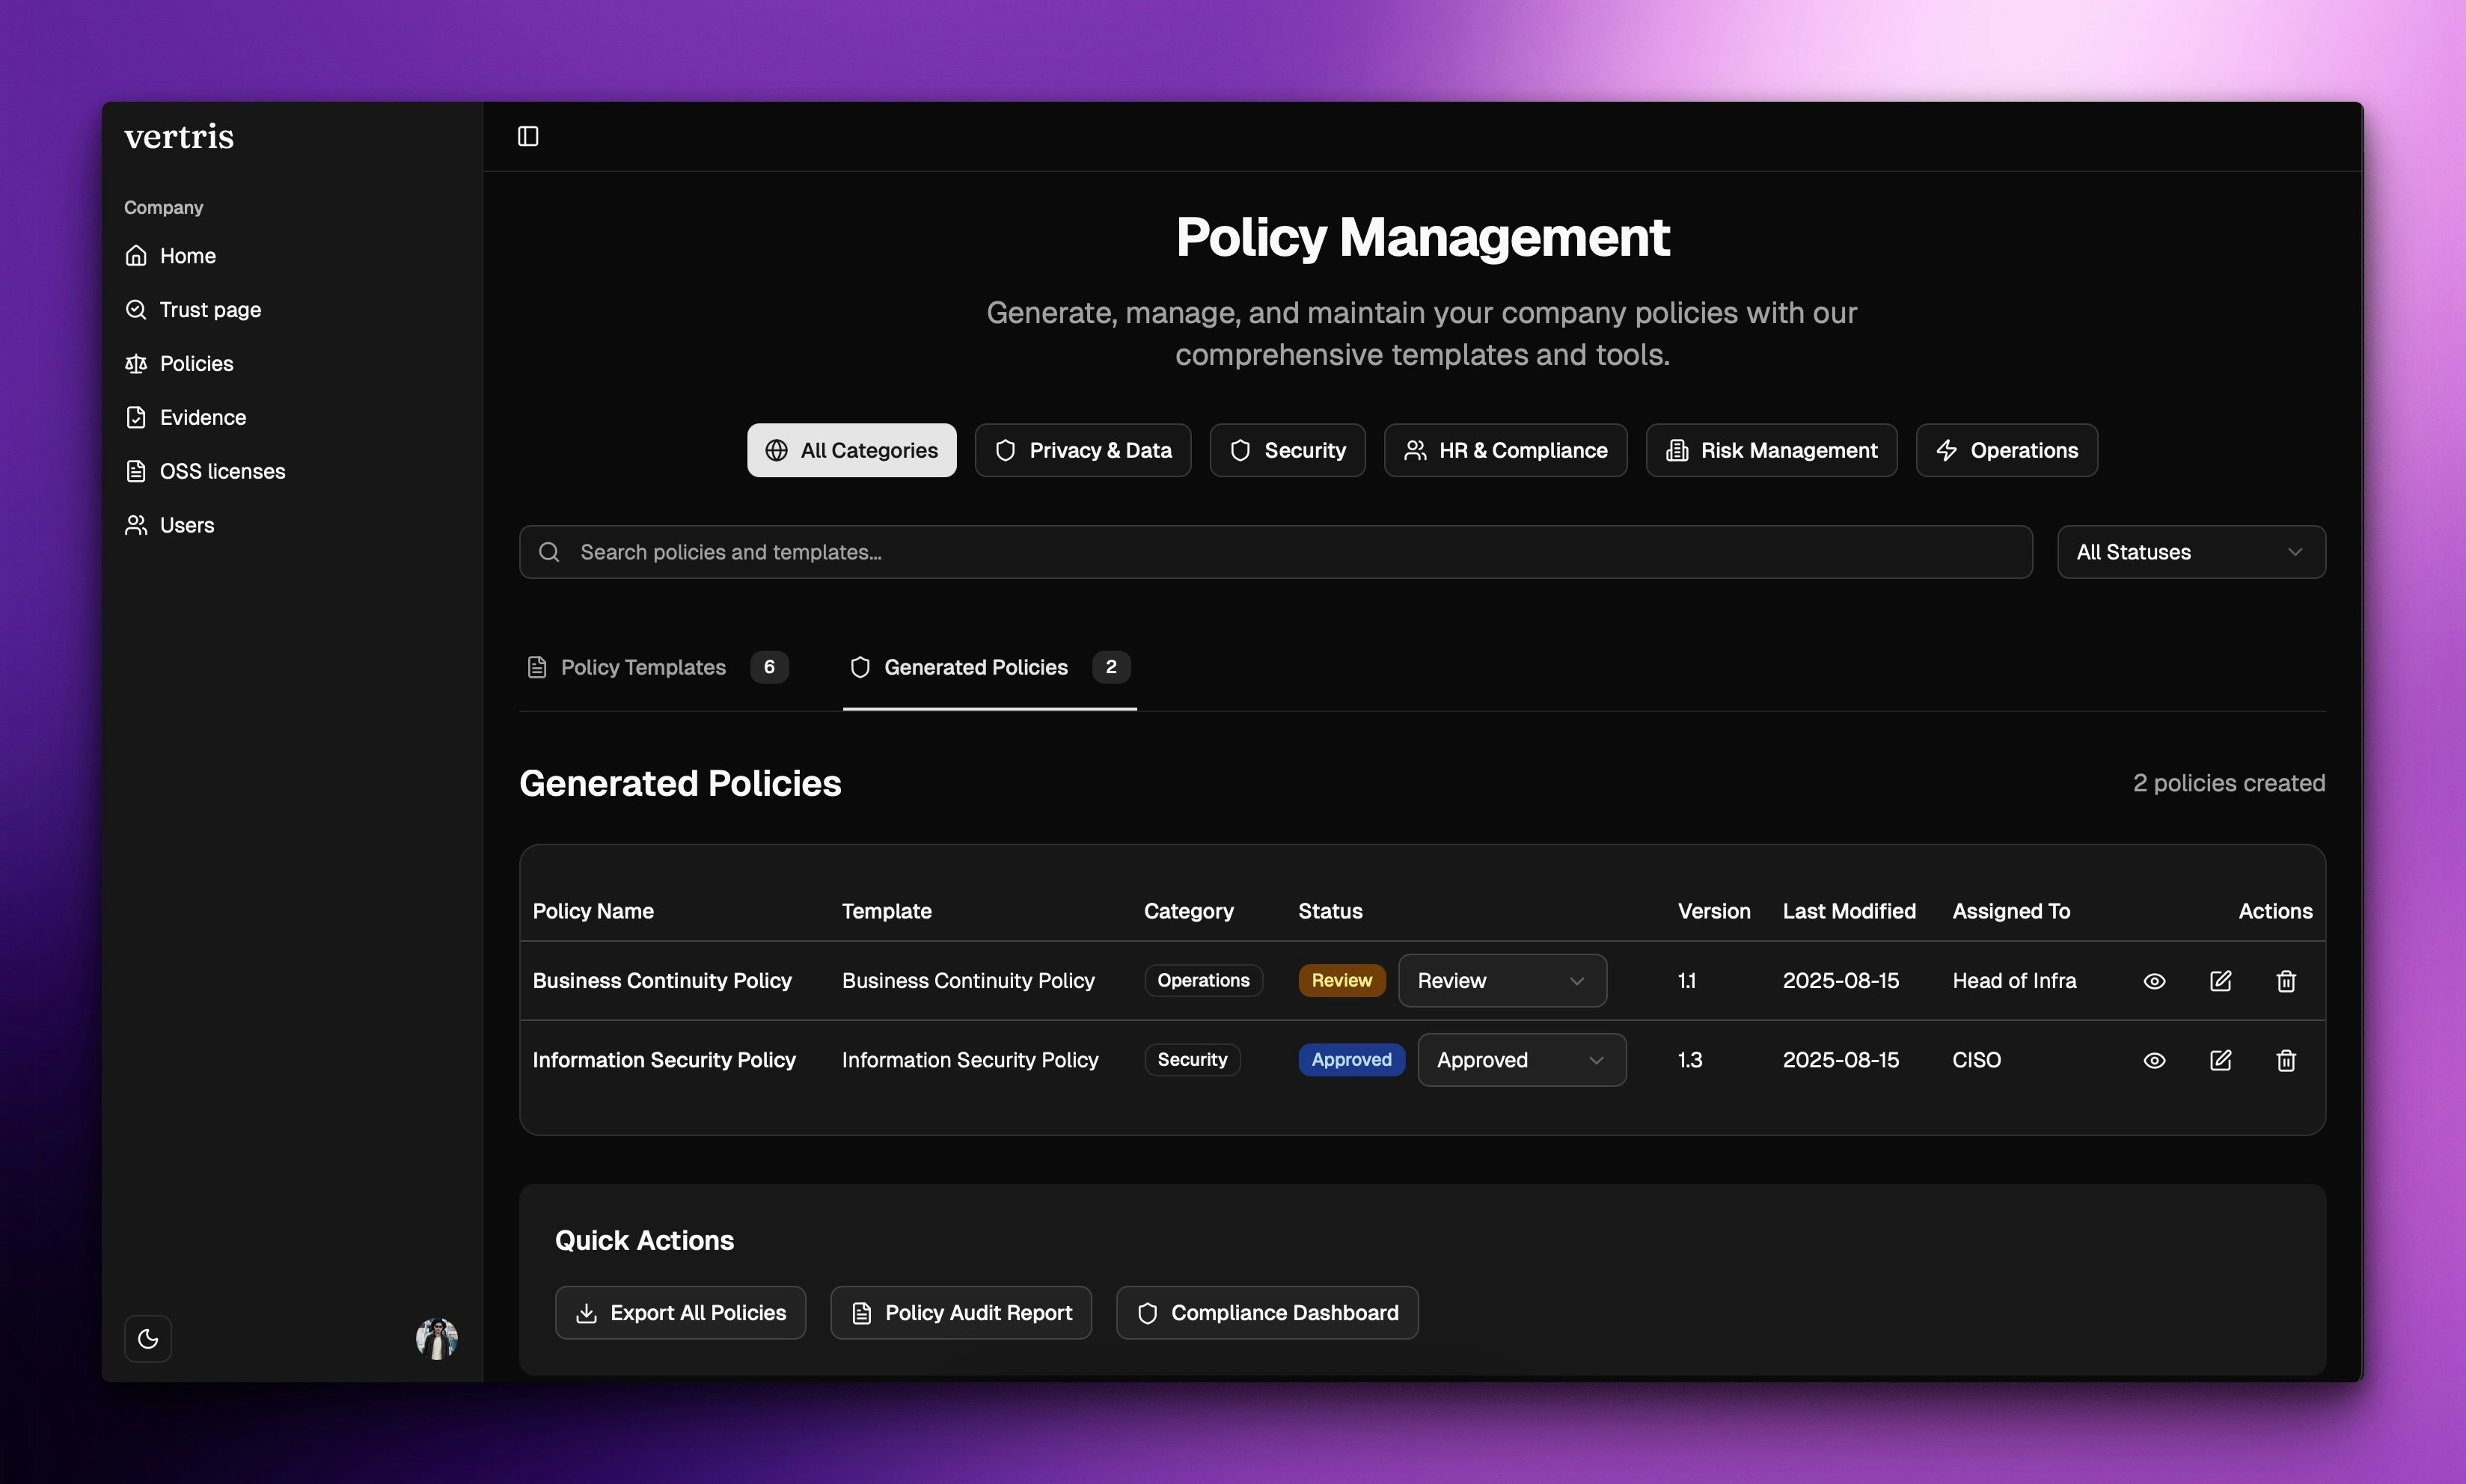
Task: Filter by Risk Management category
Action: click(x=1772, y=451)
